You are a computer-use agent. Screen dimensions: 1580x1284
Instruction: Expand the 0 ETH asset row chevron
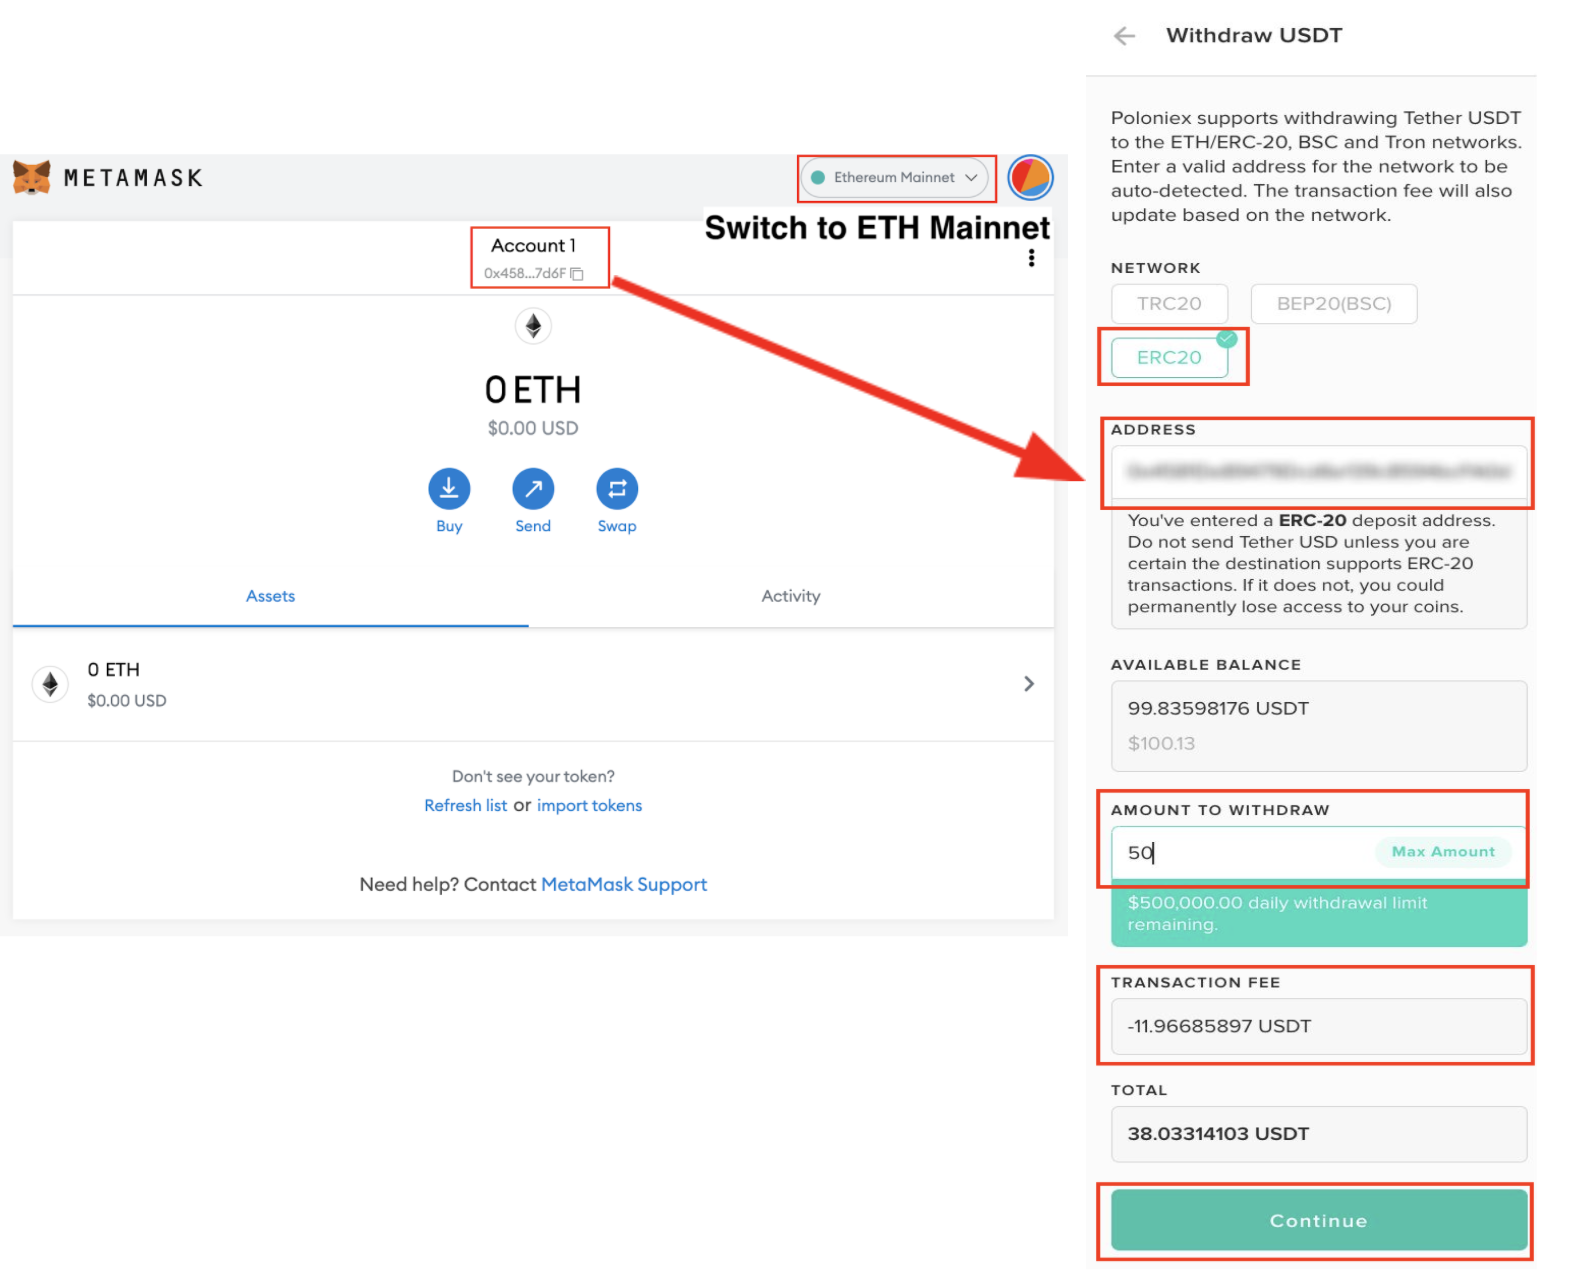coord(1029,684)
